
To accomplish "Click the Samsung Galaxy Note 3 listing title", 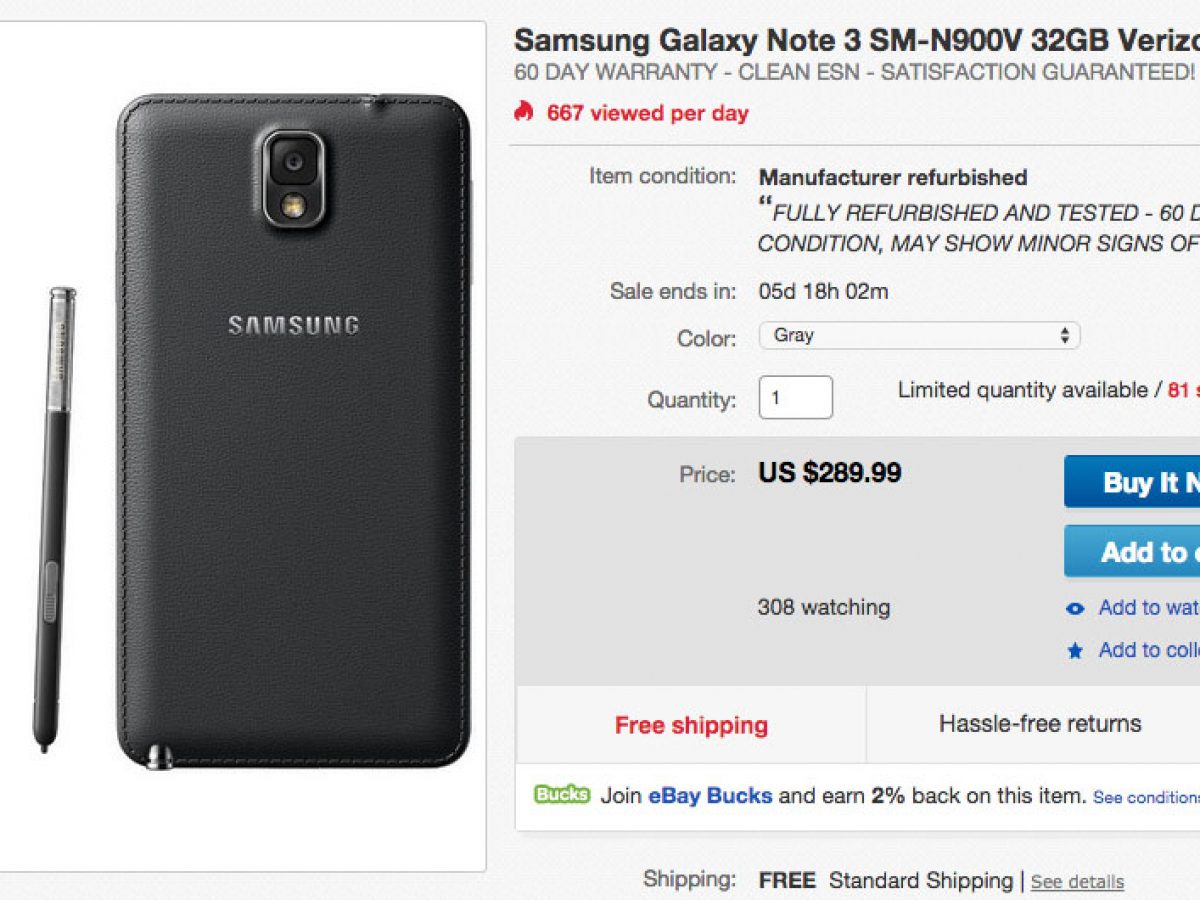I will tap(856, 40).
